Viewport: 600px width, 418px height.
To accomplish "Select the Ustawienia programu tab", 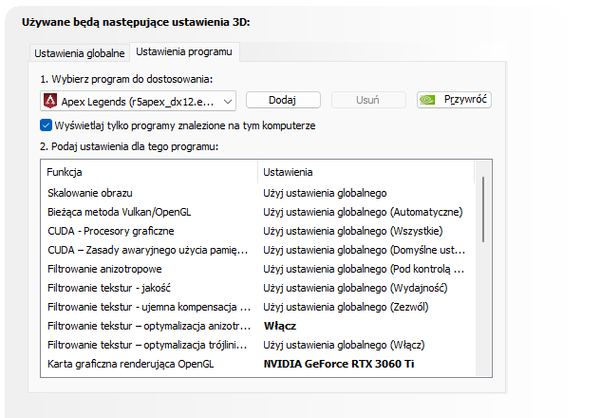I will (x=184, y=52).
